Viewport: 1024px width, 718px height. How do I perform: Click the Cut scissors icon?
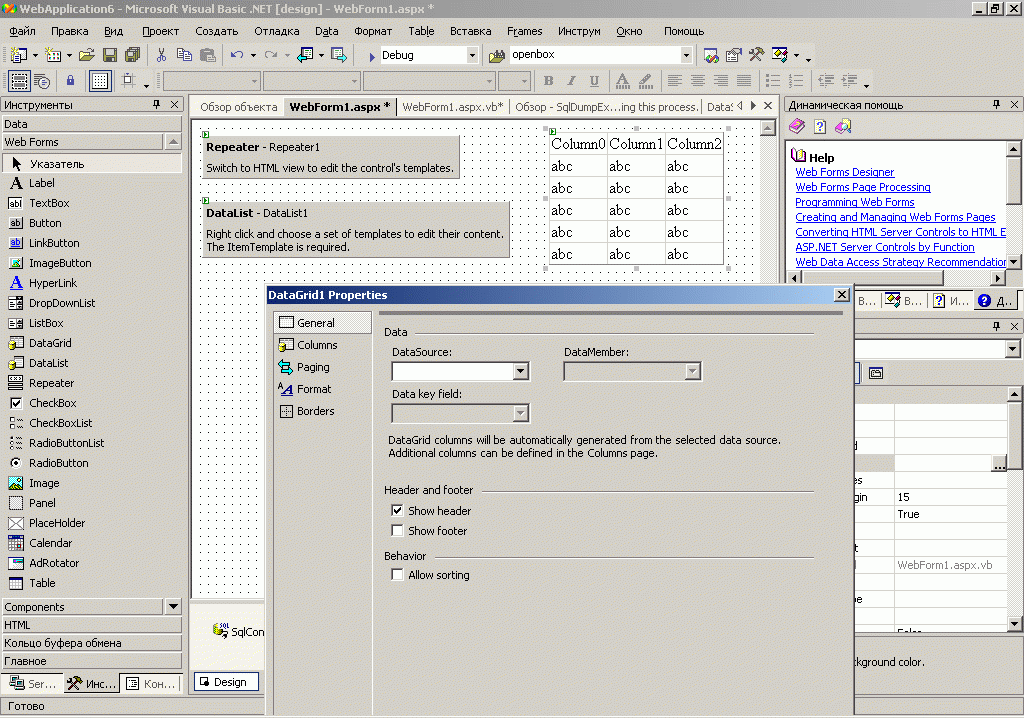coord(161,55)
